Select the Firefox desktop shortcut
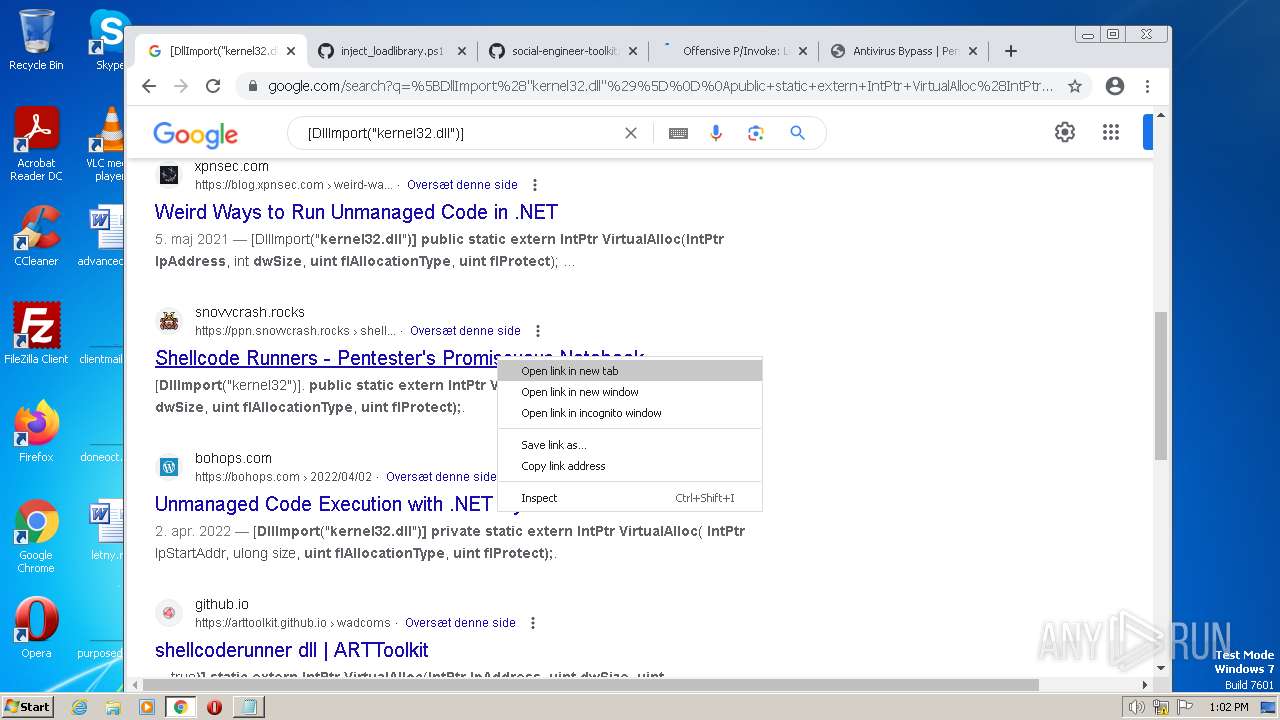Image resolution: width=1280 pixels, height=720 pixels. coord(36,432)
